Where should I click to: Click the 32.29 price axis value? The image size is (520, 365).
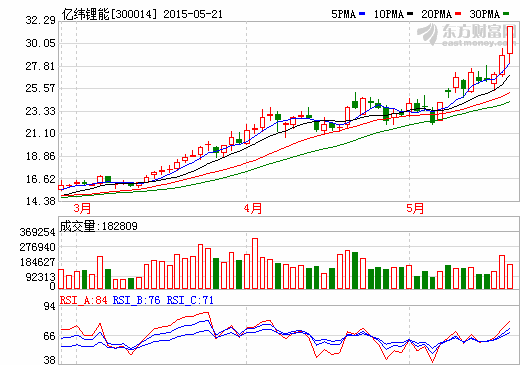pyautogui.click(x=40, y=20)
